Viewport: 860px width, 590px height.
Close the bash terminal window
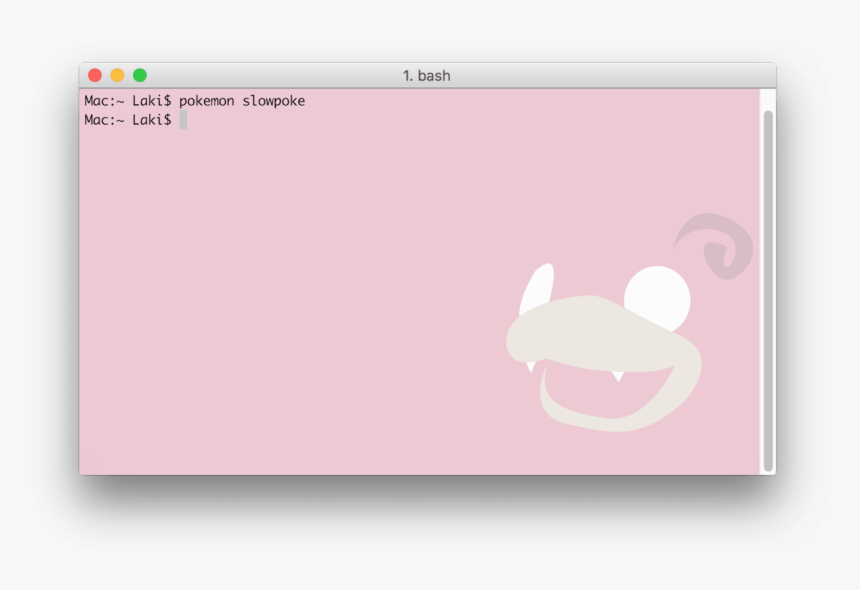point(95,75)
